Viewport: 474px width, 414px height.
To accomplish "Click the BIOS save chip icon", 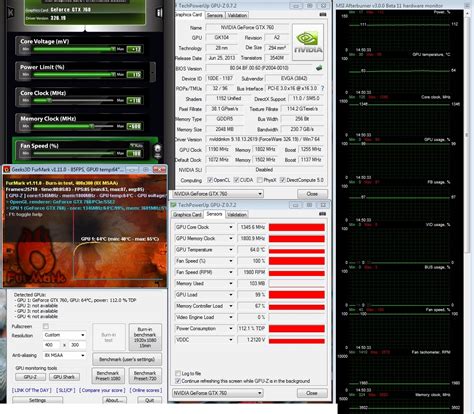I will tap(319, 68).
